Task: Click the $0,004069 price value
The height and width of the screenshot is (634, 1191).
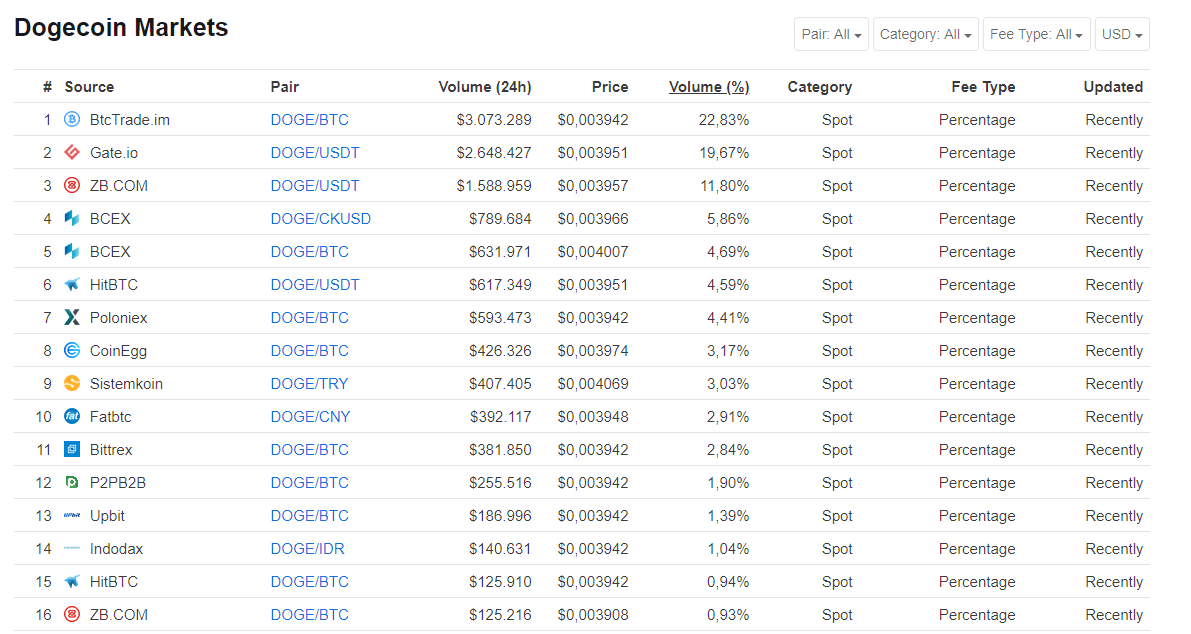Action: click(x=592, y=384)
